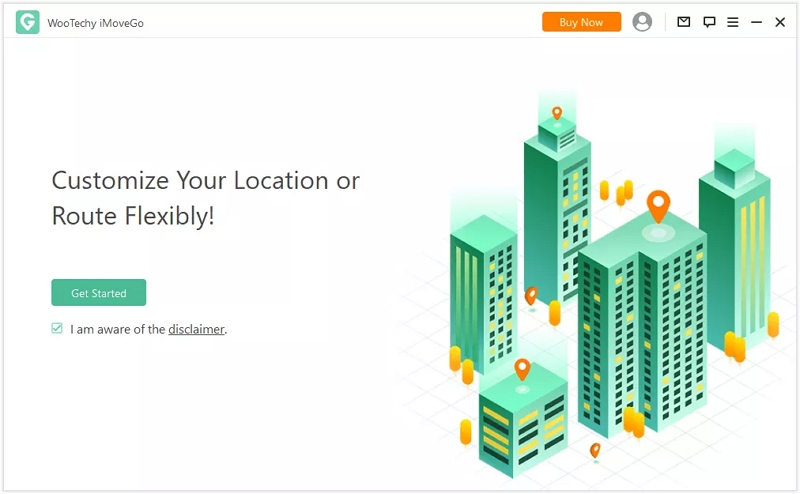Click the Get Started button

(98, 292)
